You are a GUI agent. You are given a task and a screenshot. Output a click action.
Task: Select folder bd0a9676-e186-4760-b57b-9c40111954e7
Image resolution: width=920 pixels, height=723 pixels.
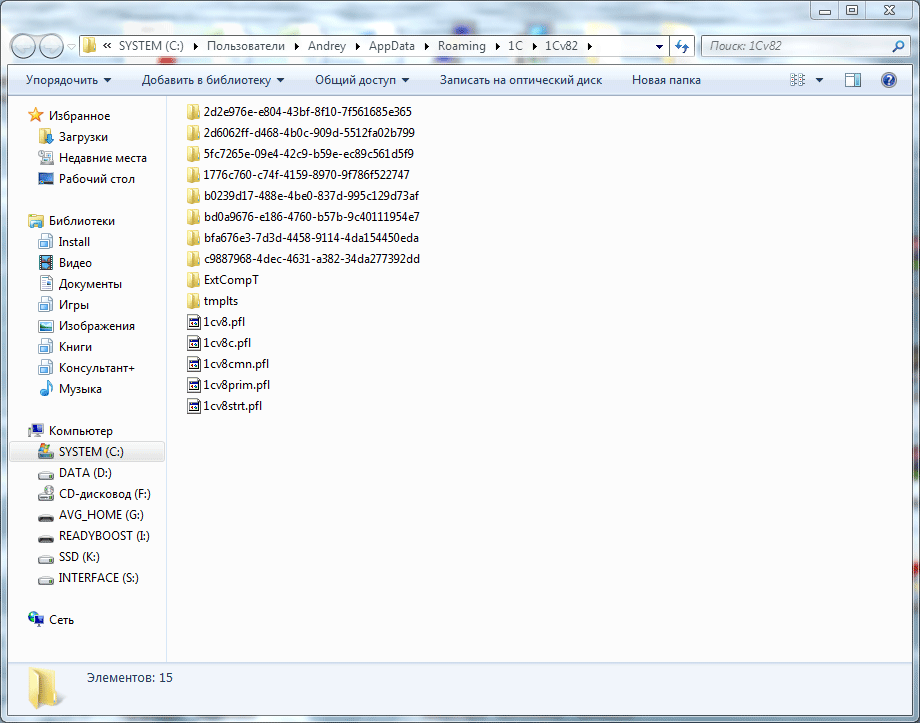(x=303, y=217)
